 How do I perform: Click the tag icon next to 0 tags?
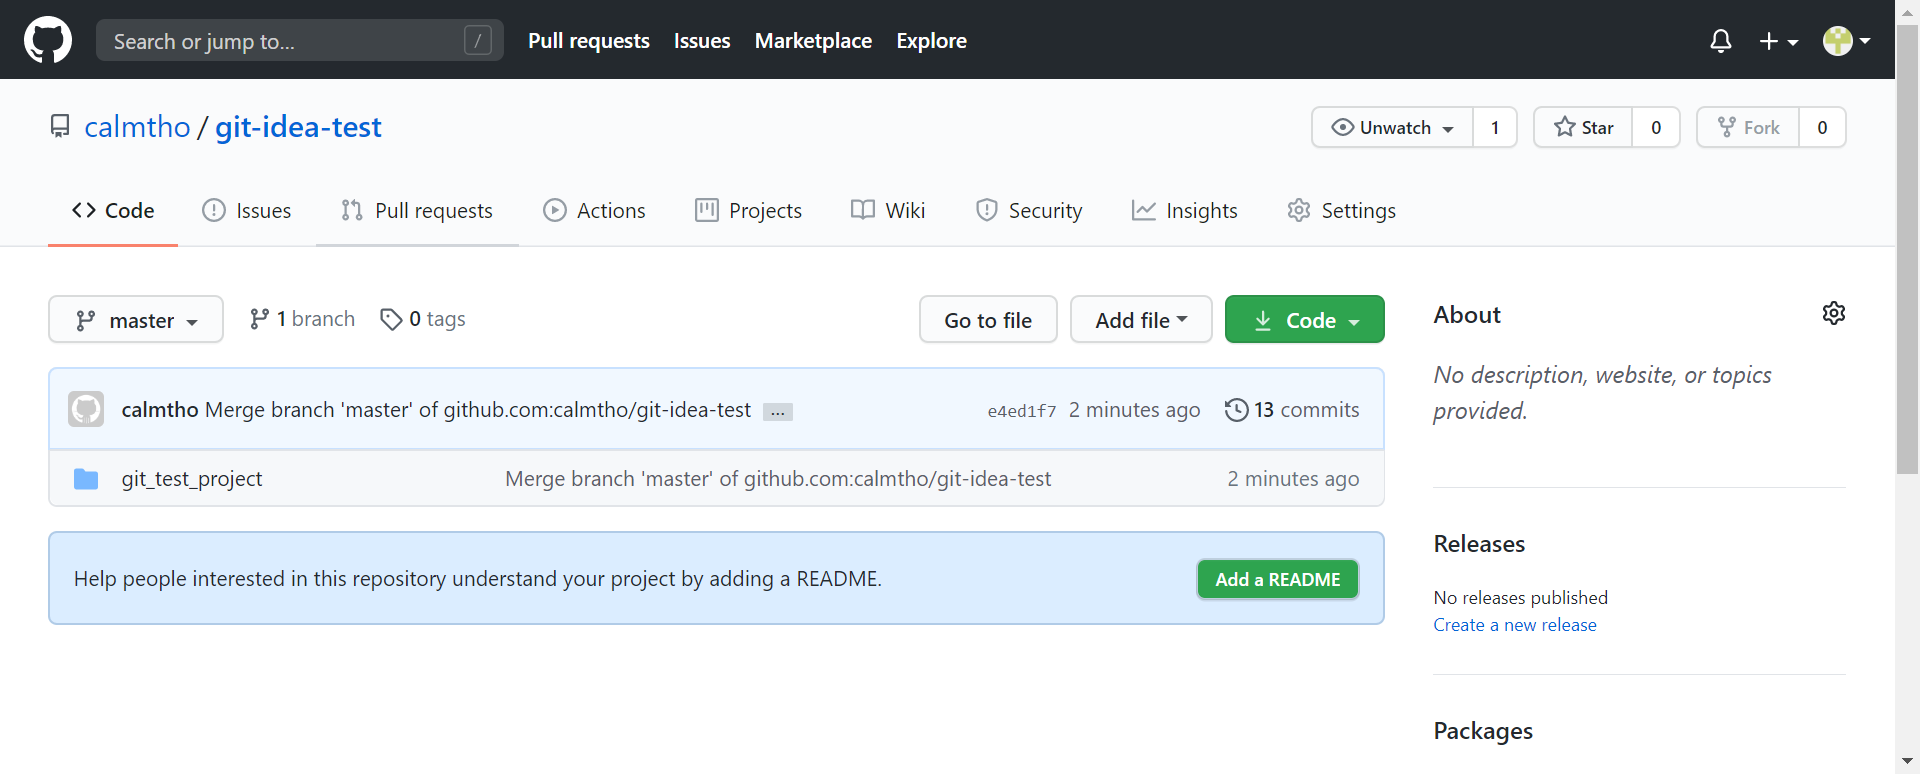[x=391, y=319]
